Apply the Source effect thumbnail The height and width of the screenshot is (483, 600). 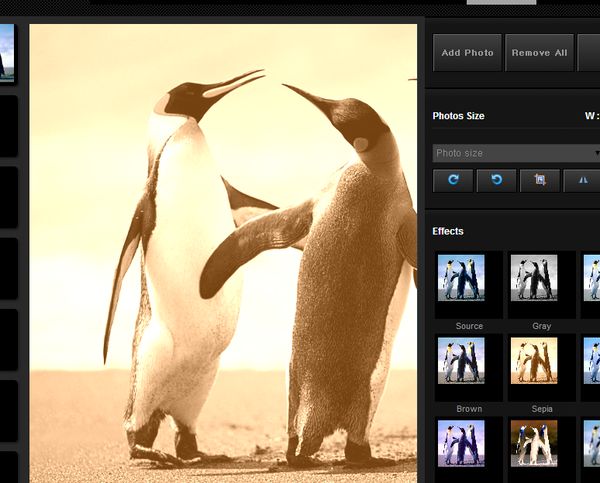(461, 278)
